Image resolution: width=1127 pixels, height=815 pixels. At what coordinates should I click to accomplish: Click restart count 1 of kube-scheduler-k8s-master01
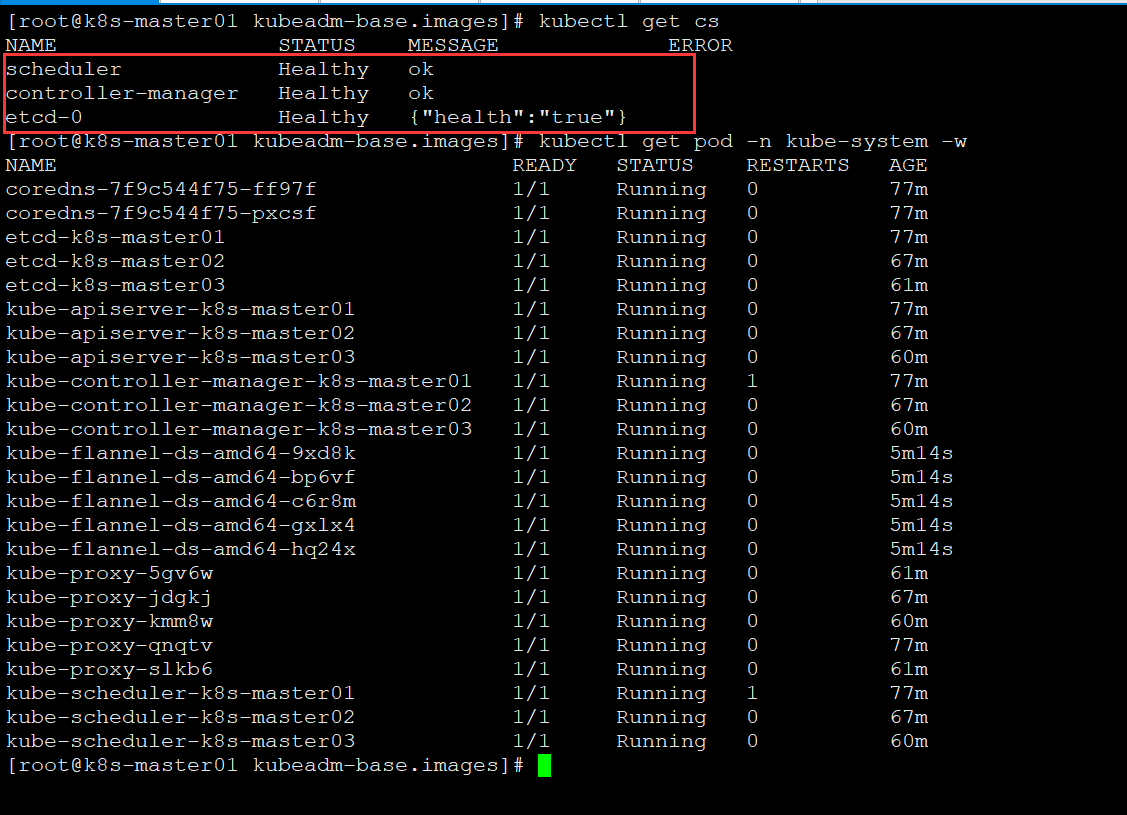(x=752, y=694)
